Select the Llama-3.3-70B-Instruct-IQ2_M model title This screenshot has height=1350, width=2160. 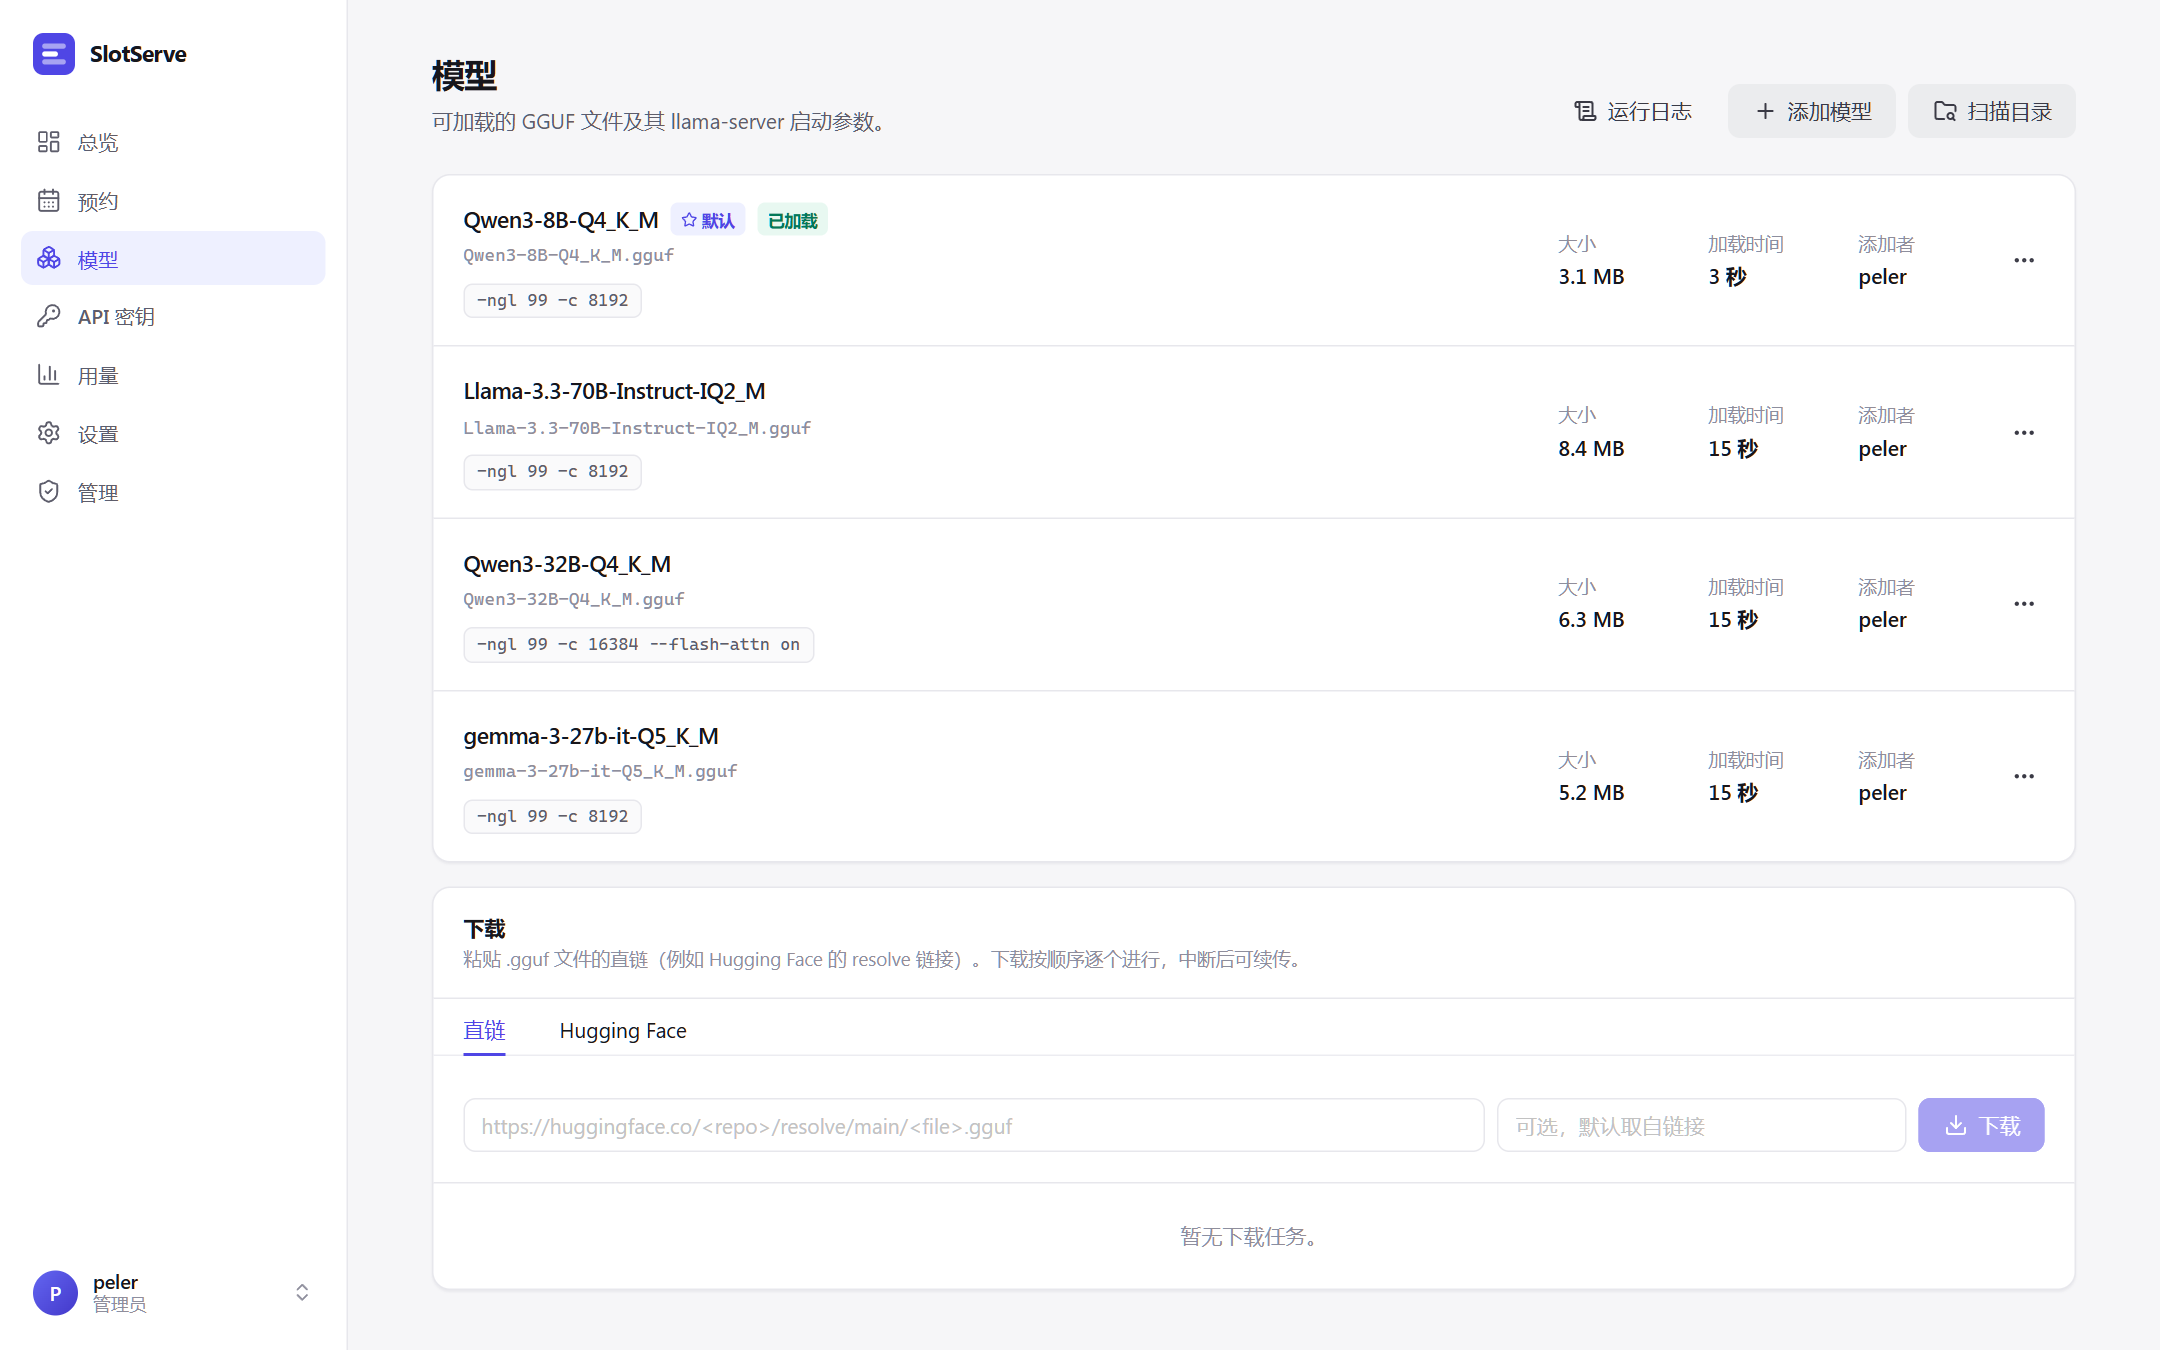click(614, 391)
